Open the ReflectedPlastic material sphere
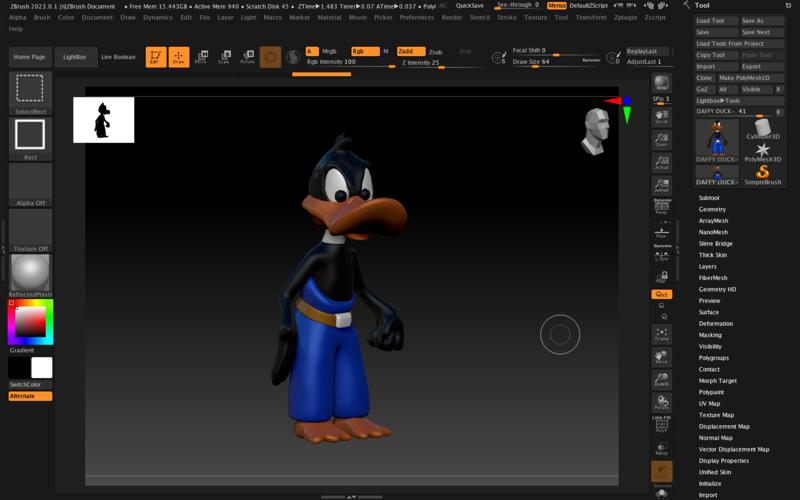800x500 pixels. 30,275
